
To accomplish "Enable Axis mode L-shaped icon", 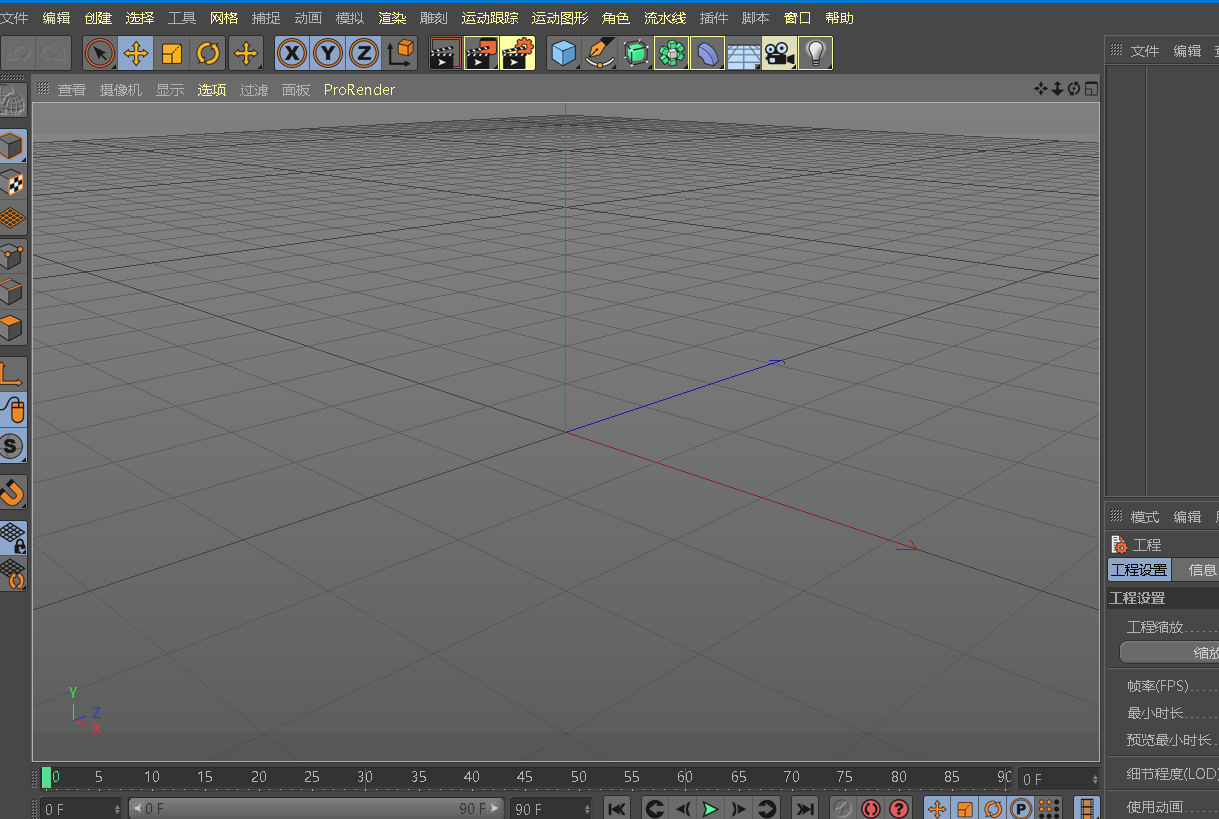I will [x=13, y=374].
